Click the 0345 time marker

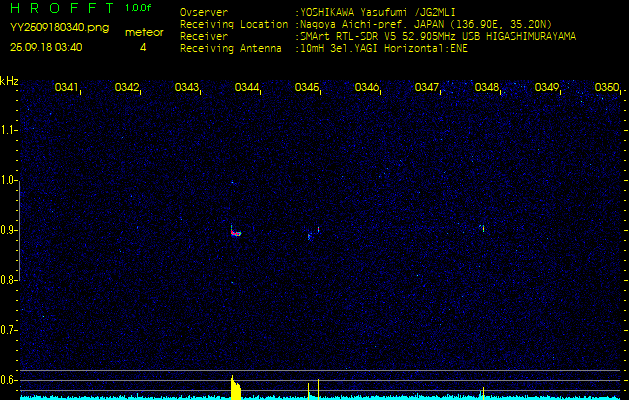tap(306, 87)
